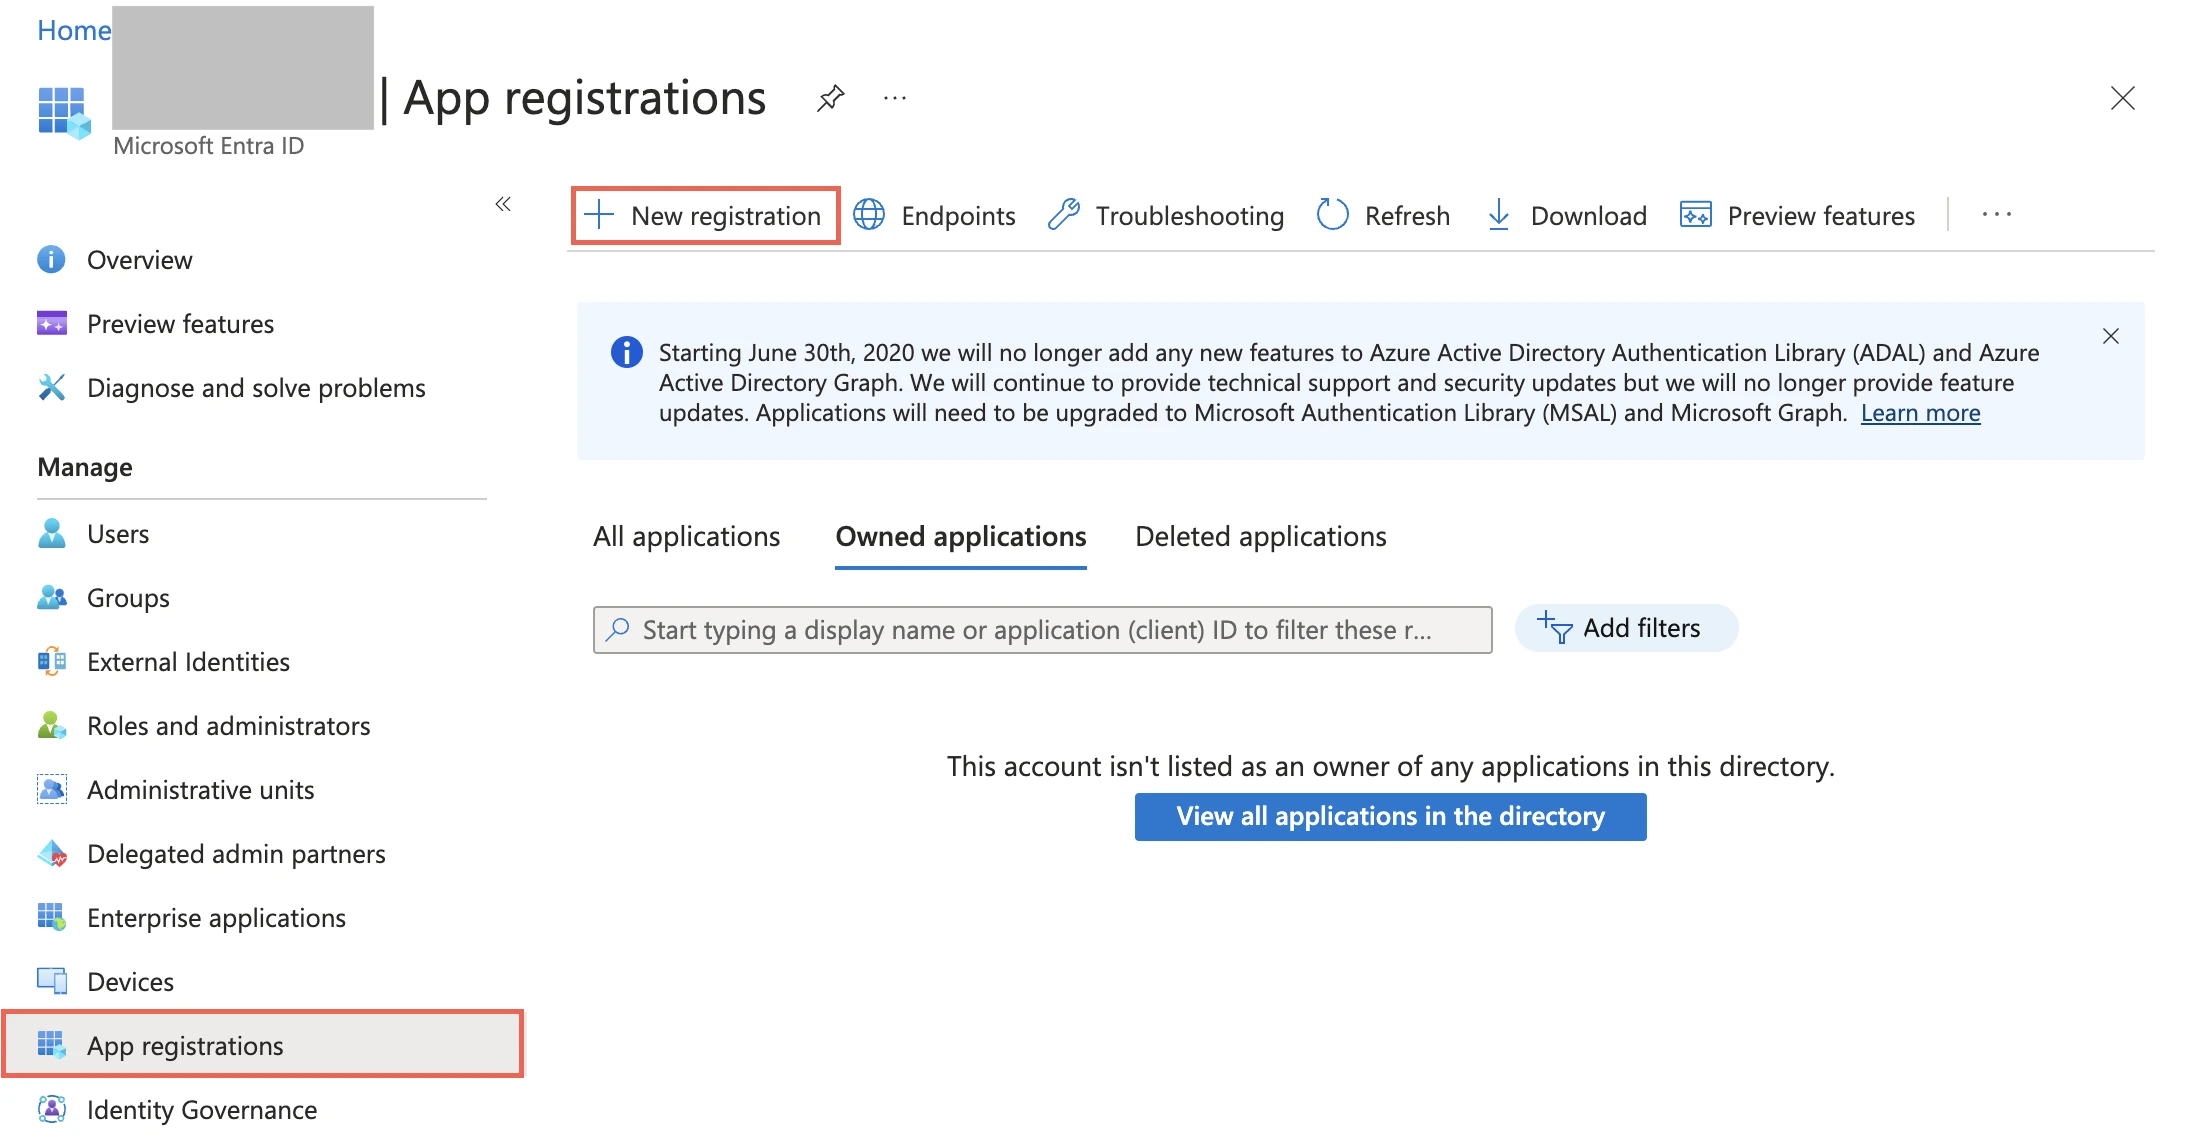The width and height of the screenshot is (2191, 1148).
Task: Pin the App registrations blade
Action: [831, 98]
